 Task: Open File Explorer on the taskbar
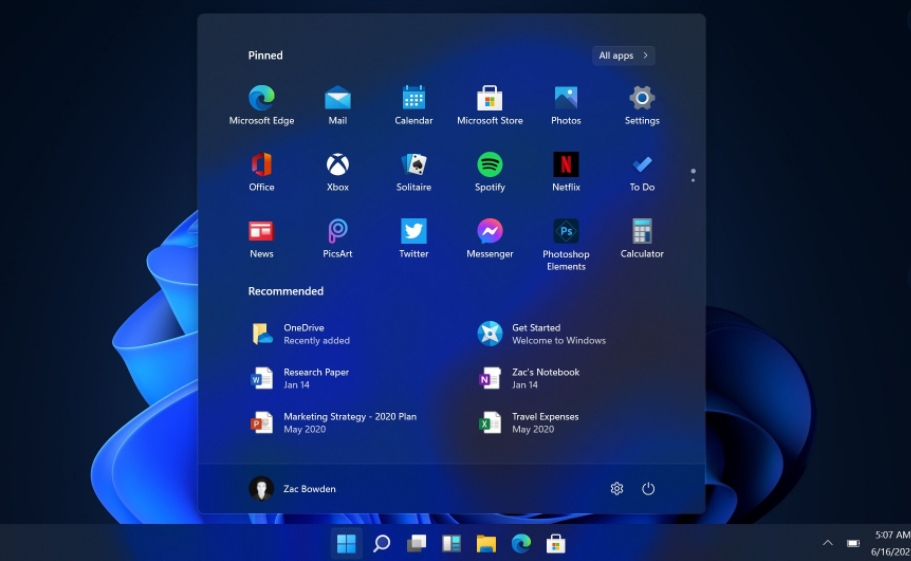coord(486,544)
